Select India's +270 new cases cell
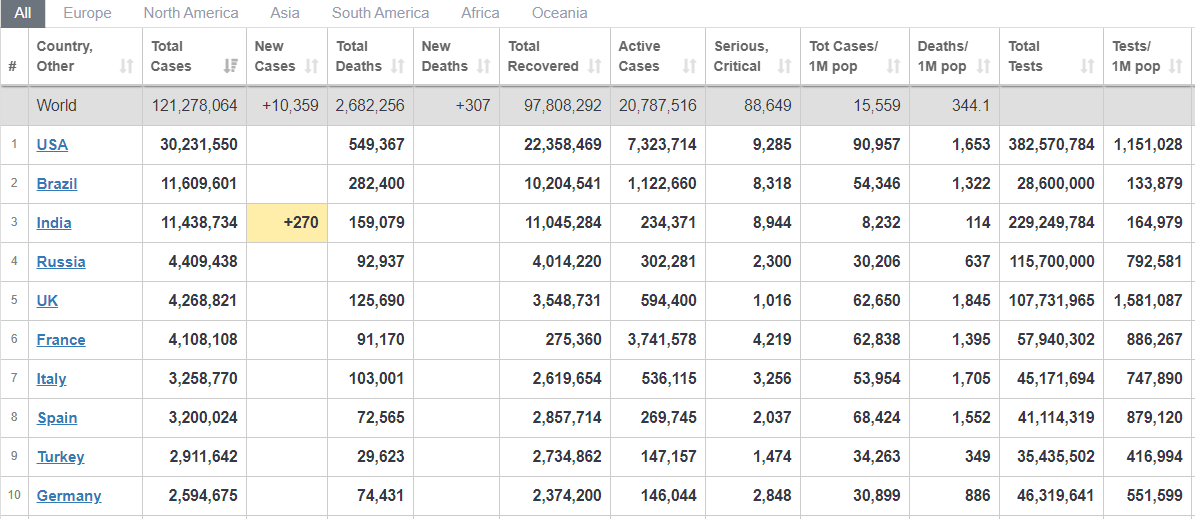1195x519 pixels. point(287,223)
